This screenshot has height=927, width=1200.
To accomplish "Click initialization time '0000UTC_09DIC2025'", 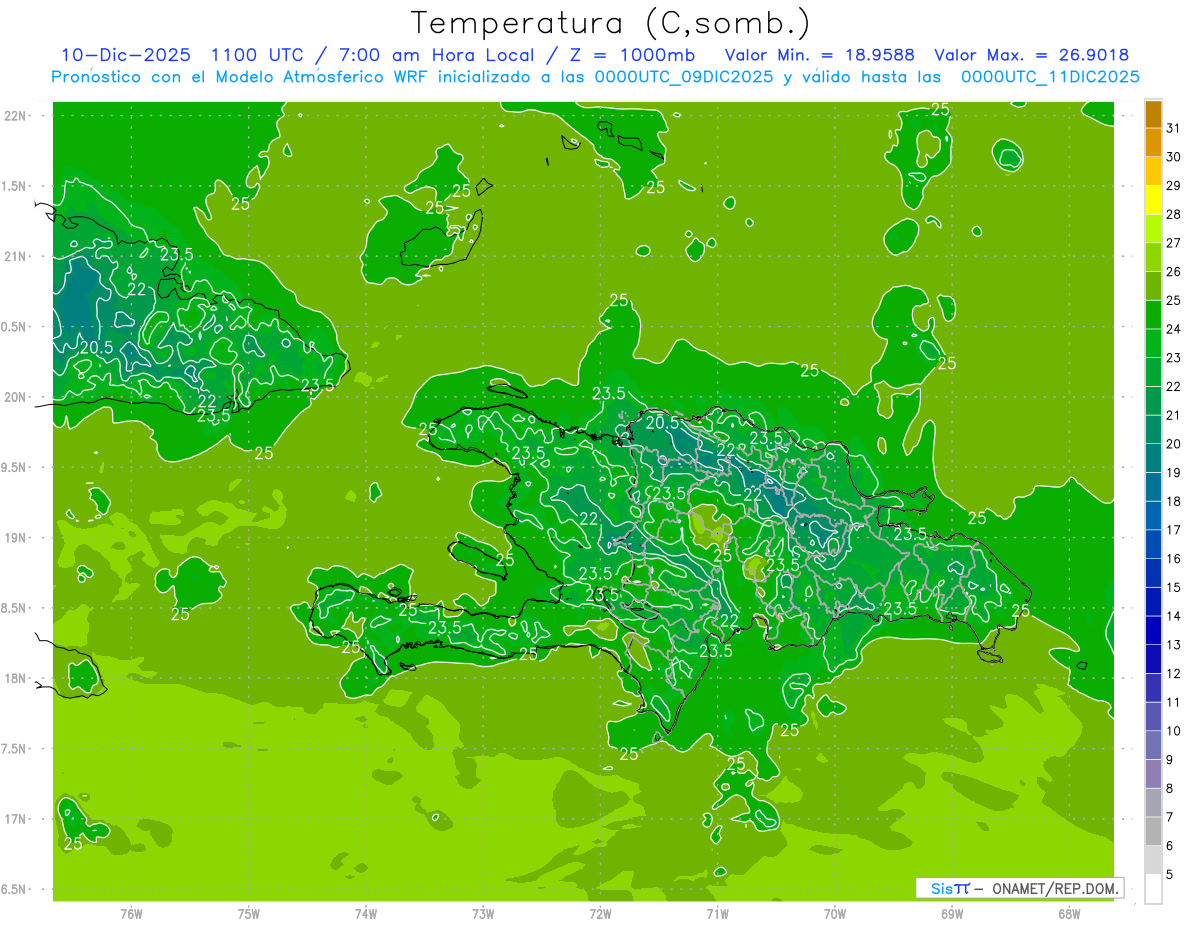I will pyautogui.click(x=684, y=77).
